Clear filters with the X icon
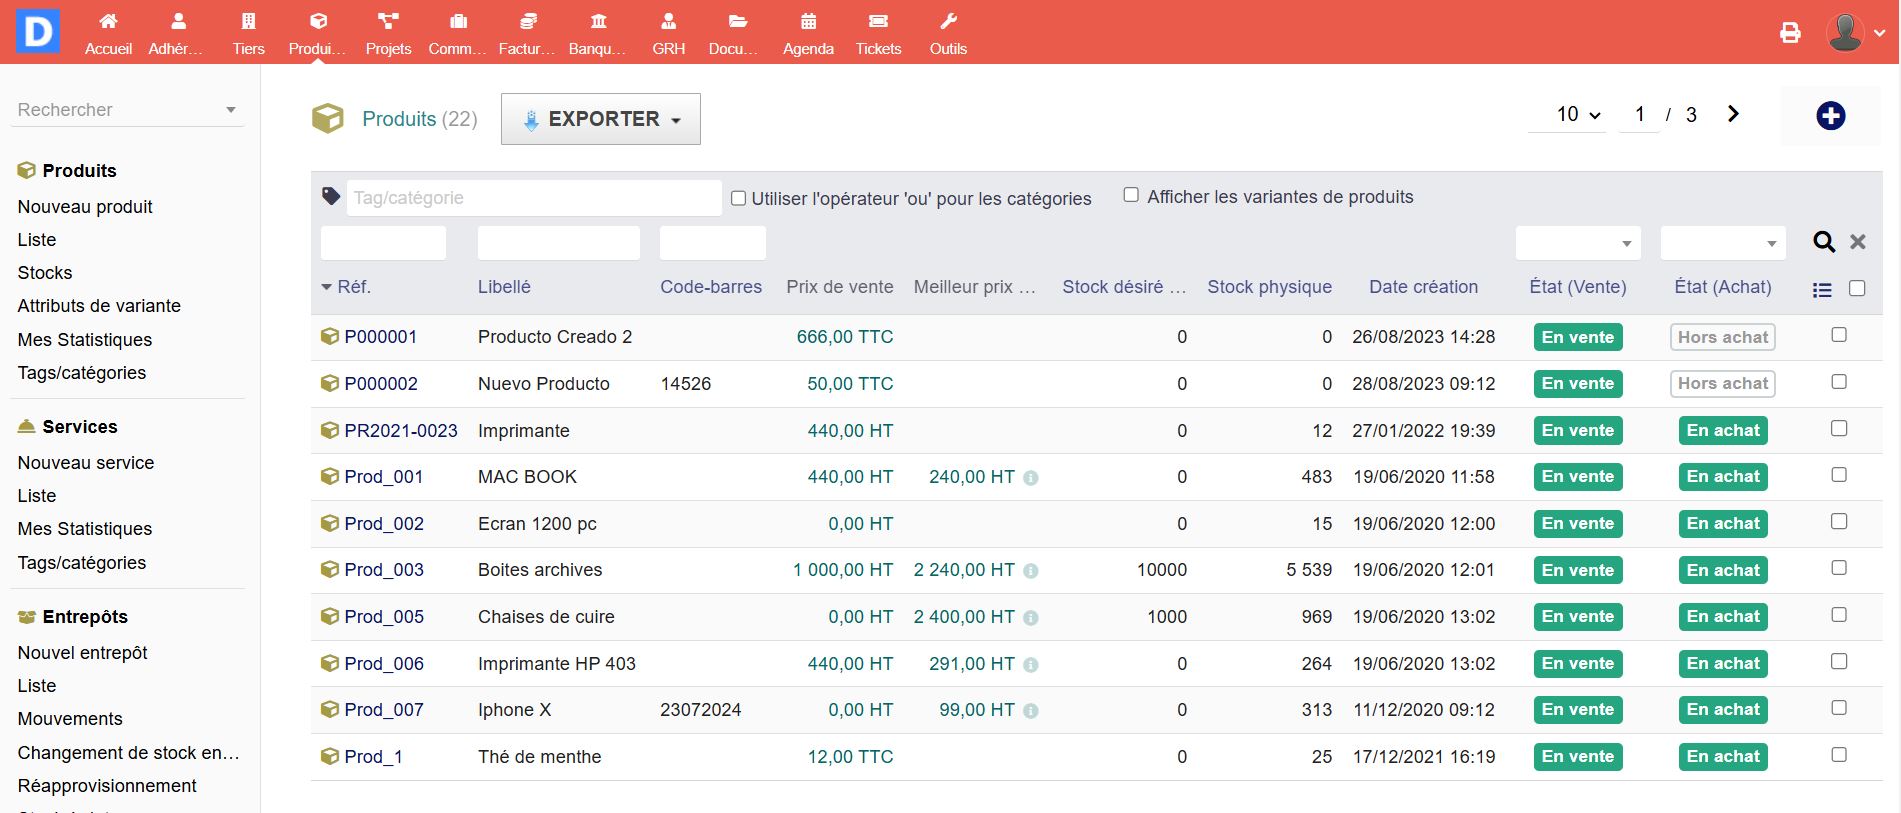1901x813 pixels. [x=1858, y=242]
